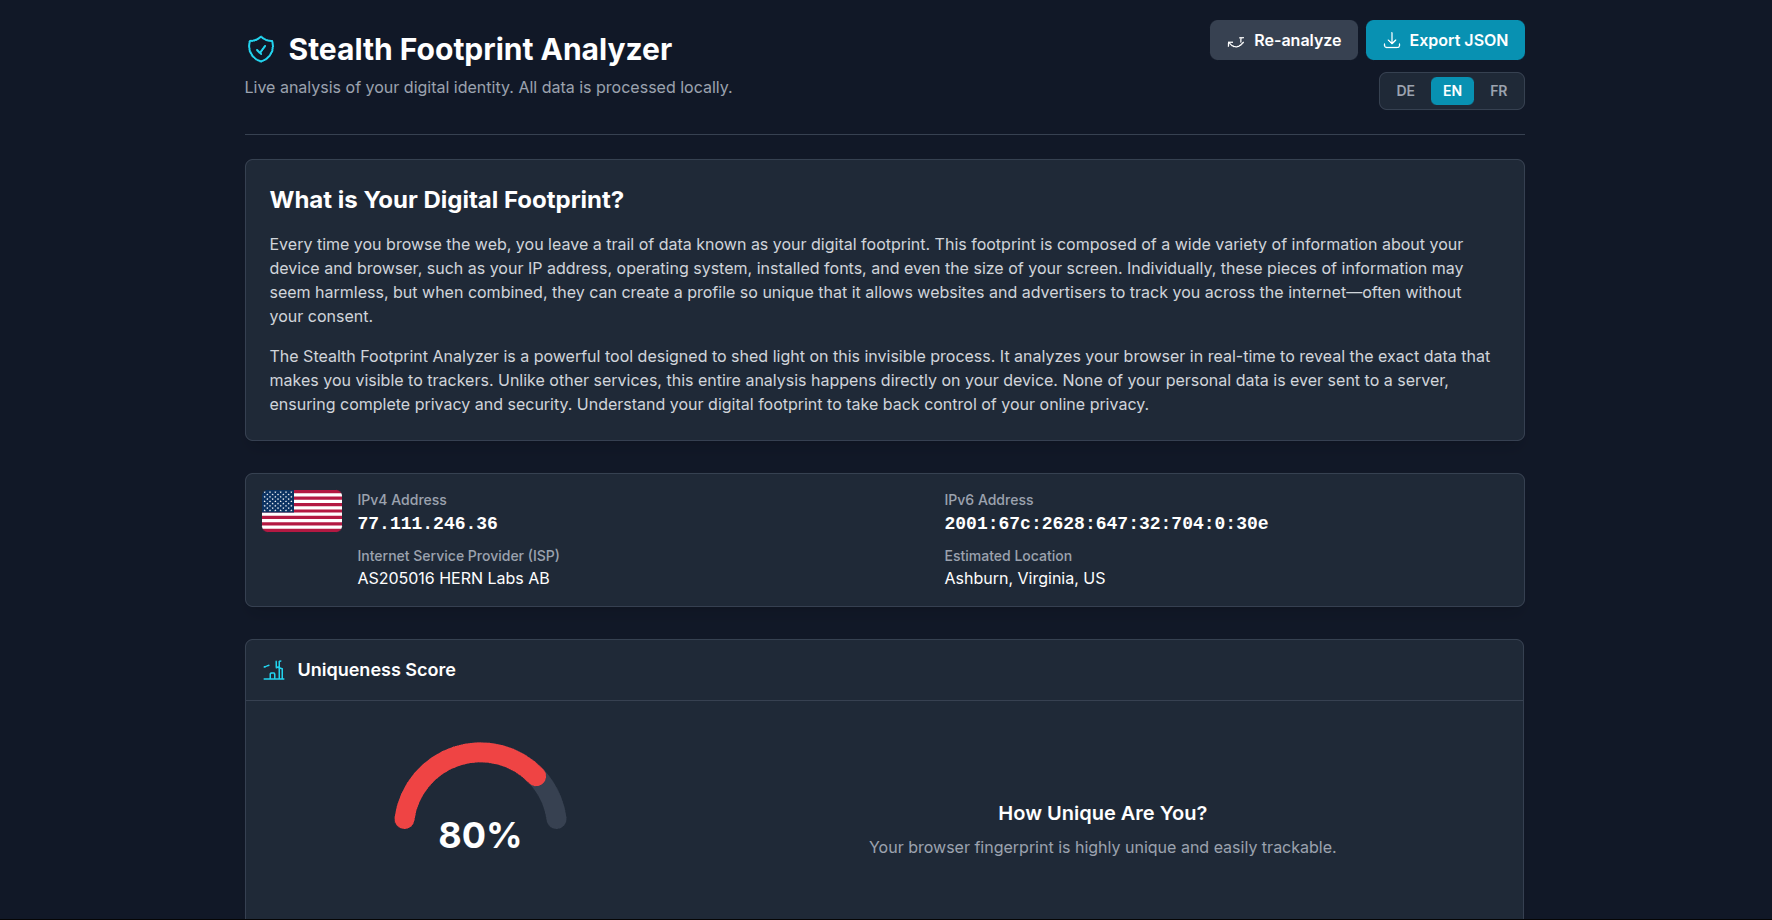The image size is (1772, 920).
Task: Click the refresh icon in Re-analyze
Action: click(1236, 41)
